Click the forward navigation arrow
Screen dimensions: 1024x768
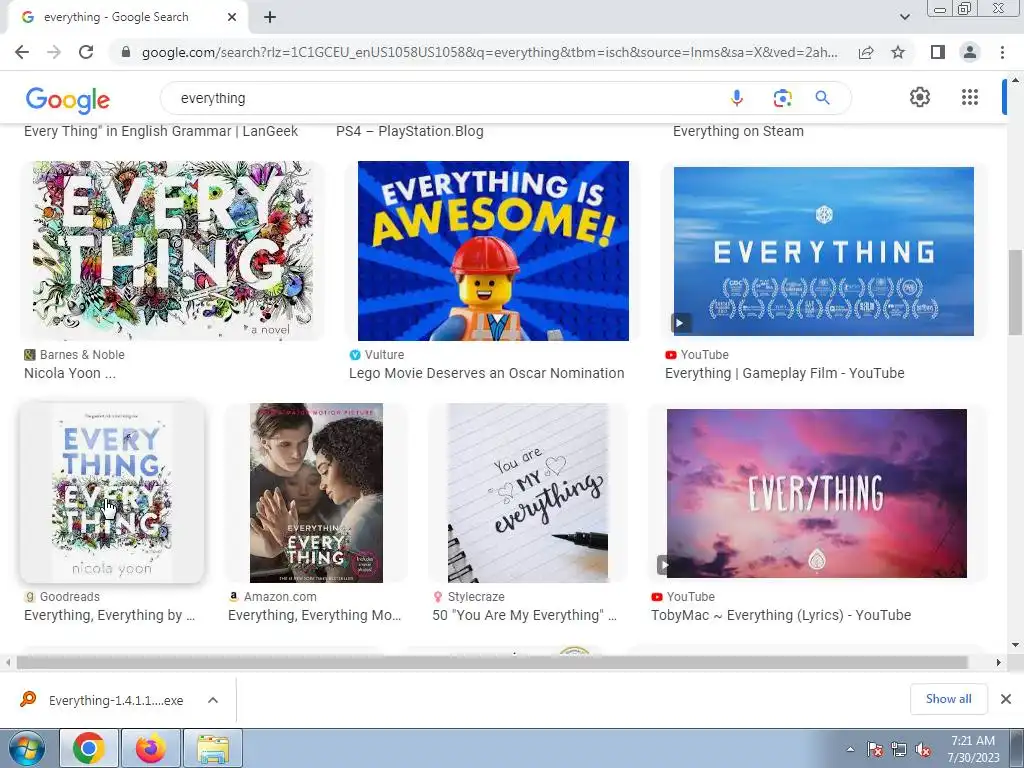[54, 52]
